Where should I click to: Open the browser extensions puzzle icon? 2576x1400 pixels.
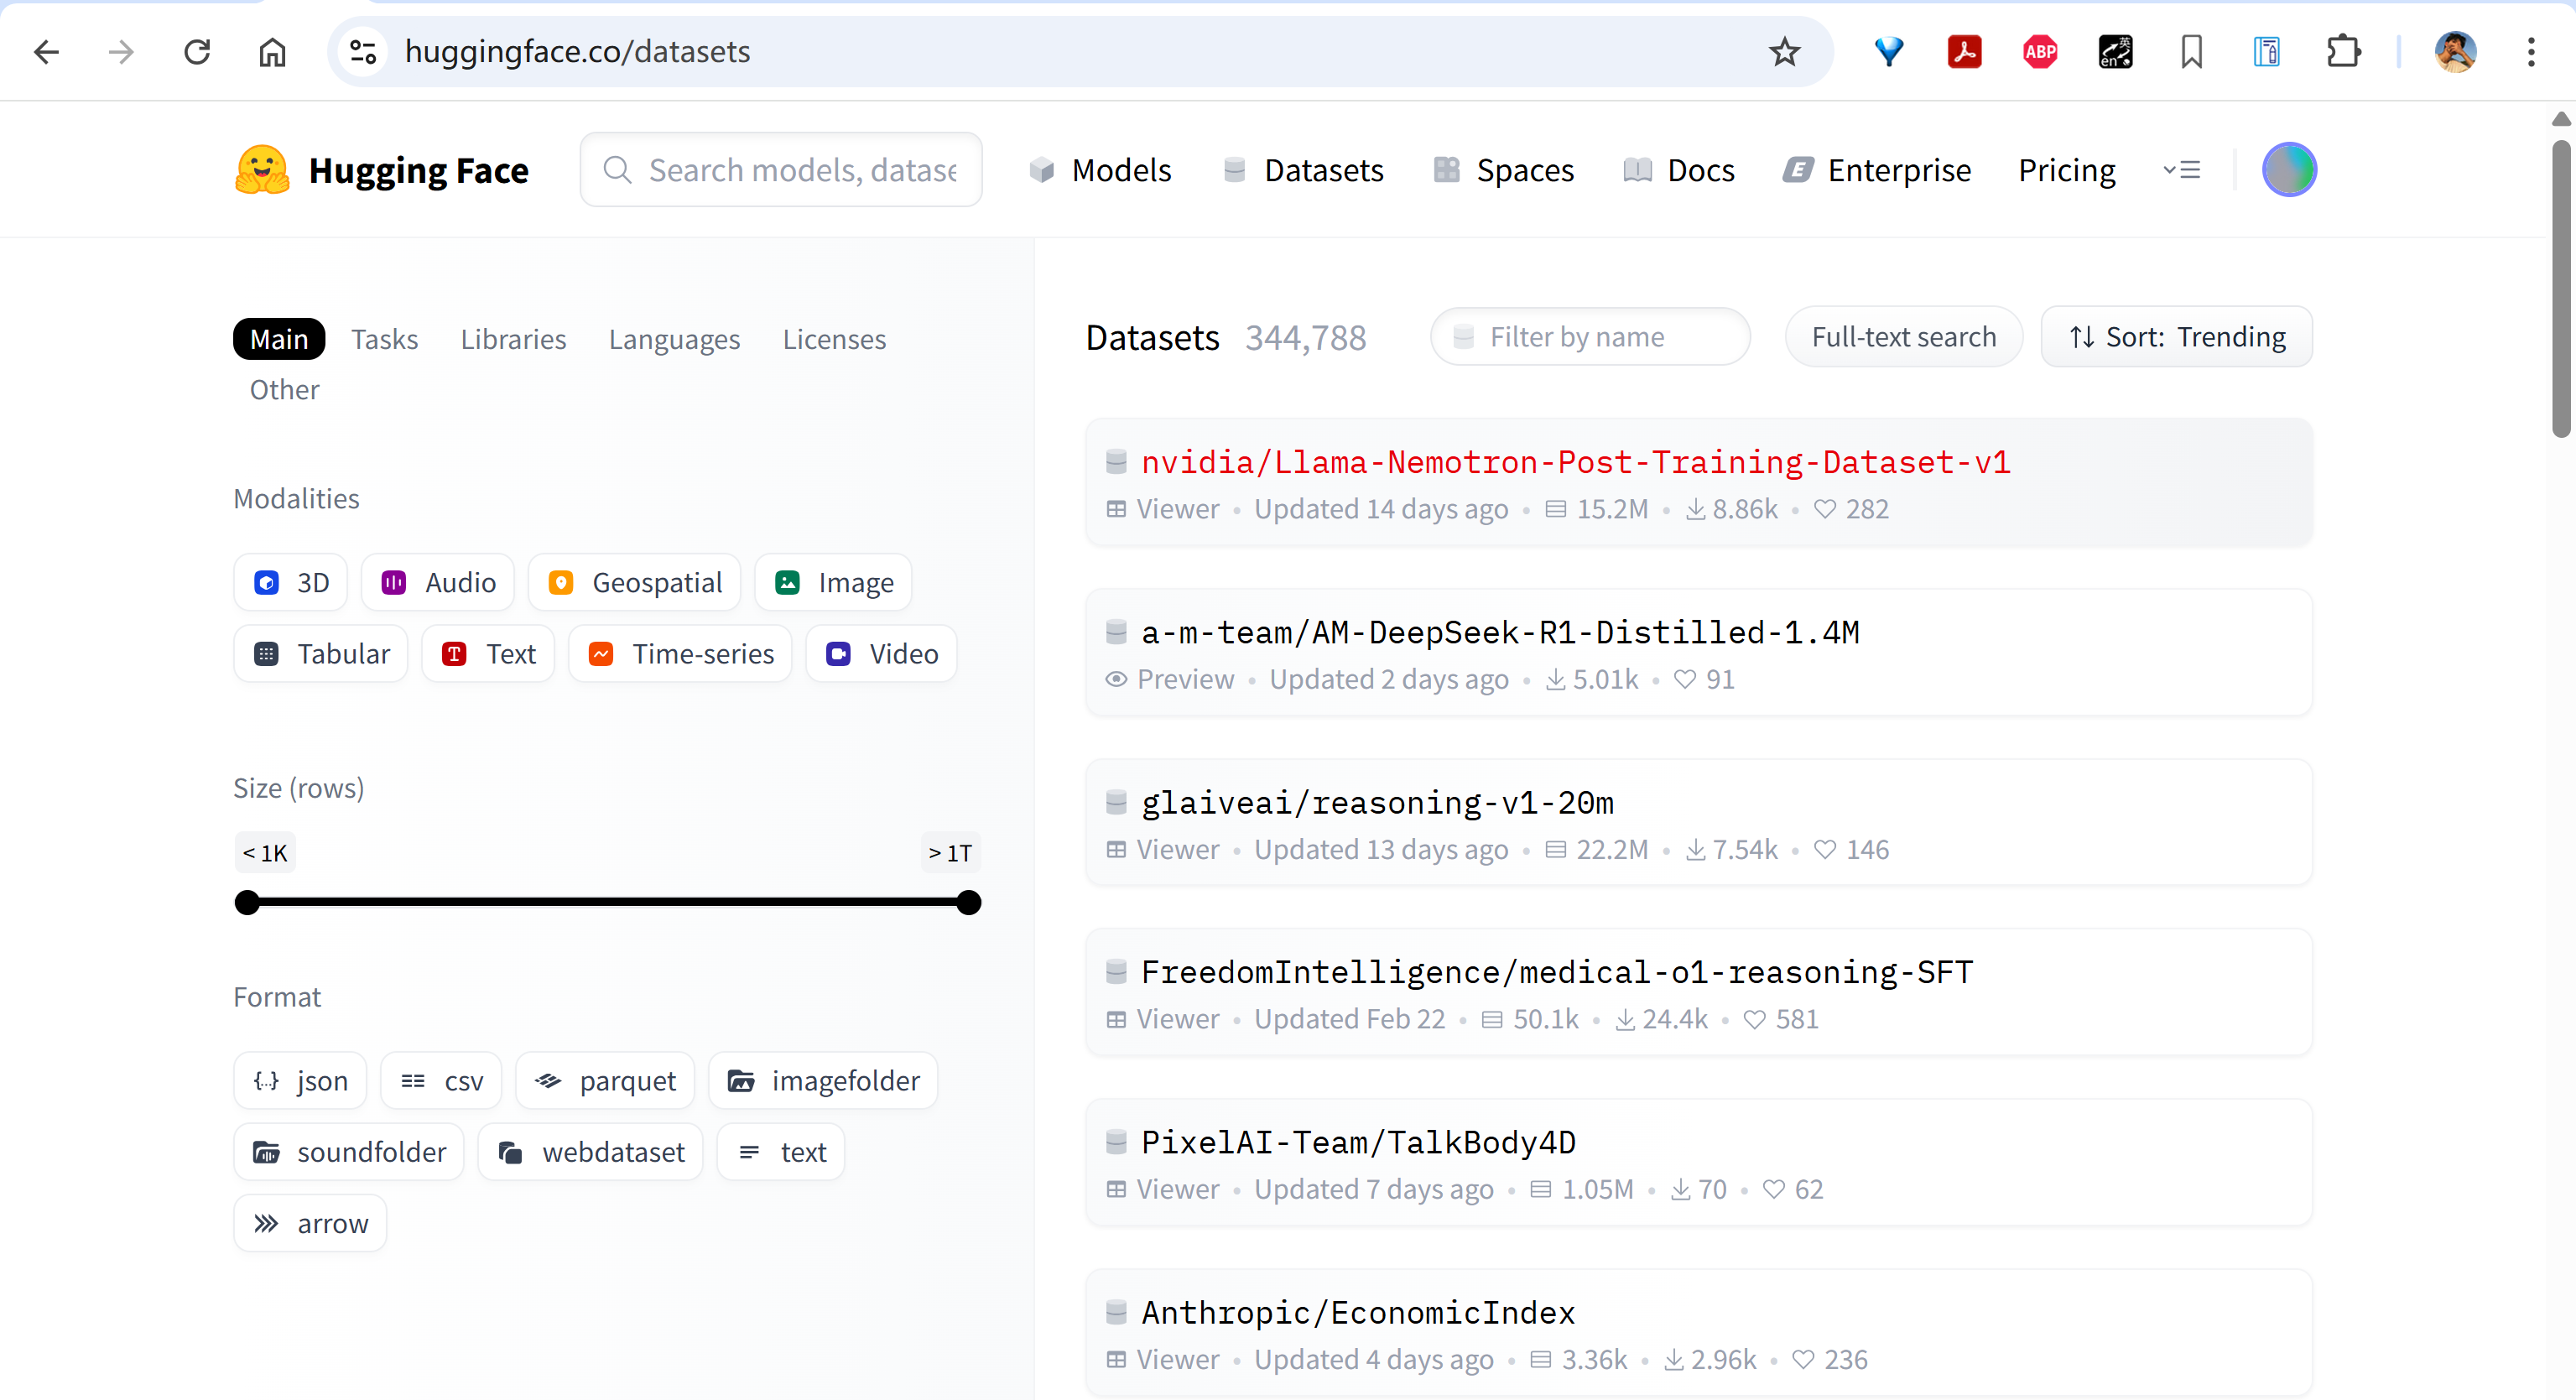tap(2343, 51)
